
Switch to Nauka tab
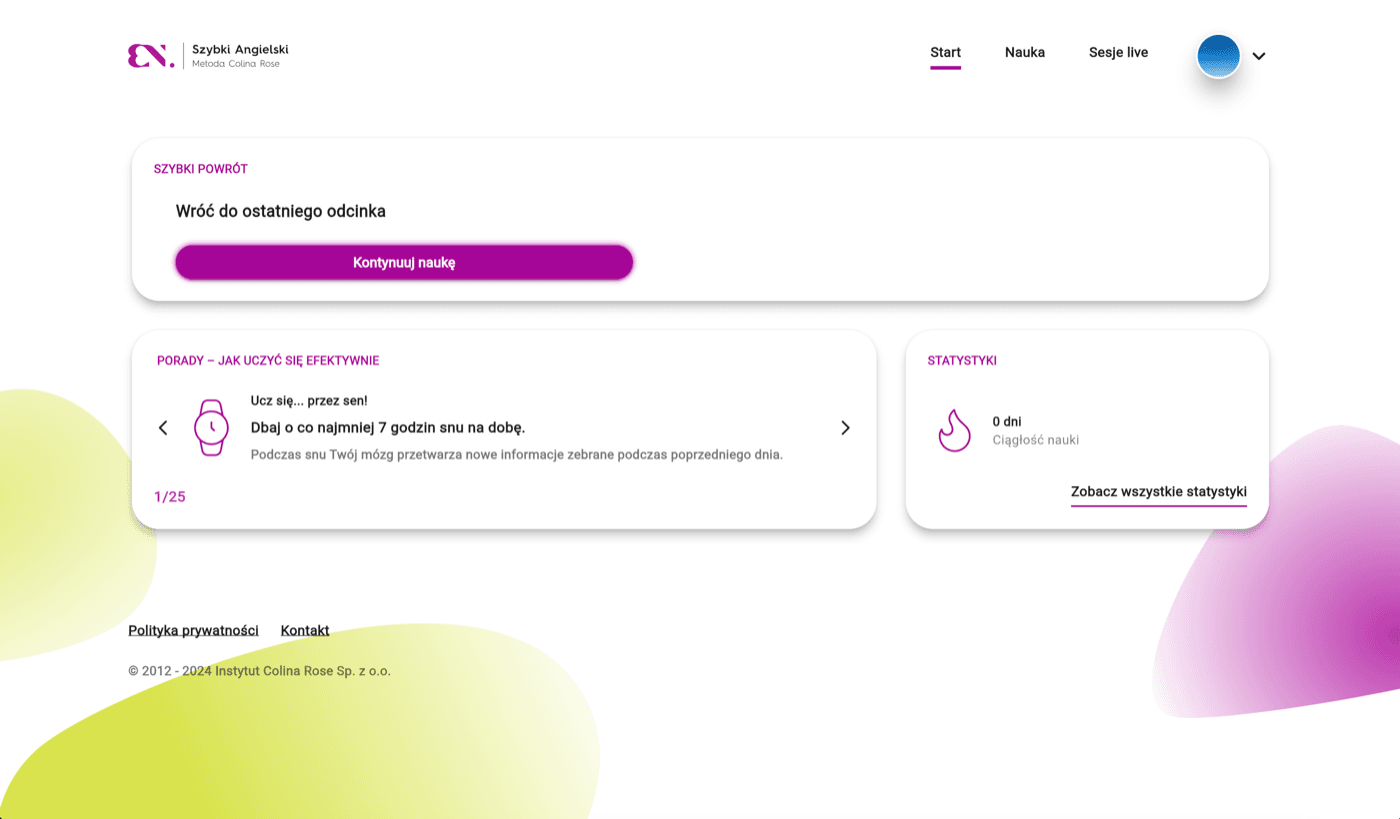pyautogui.click(x=1025, y=53)
